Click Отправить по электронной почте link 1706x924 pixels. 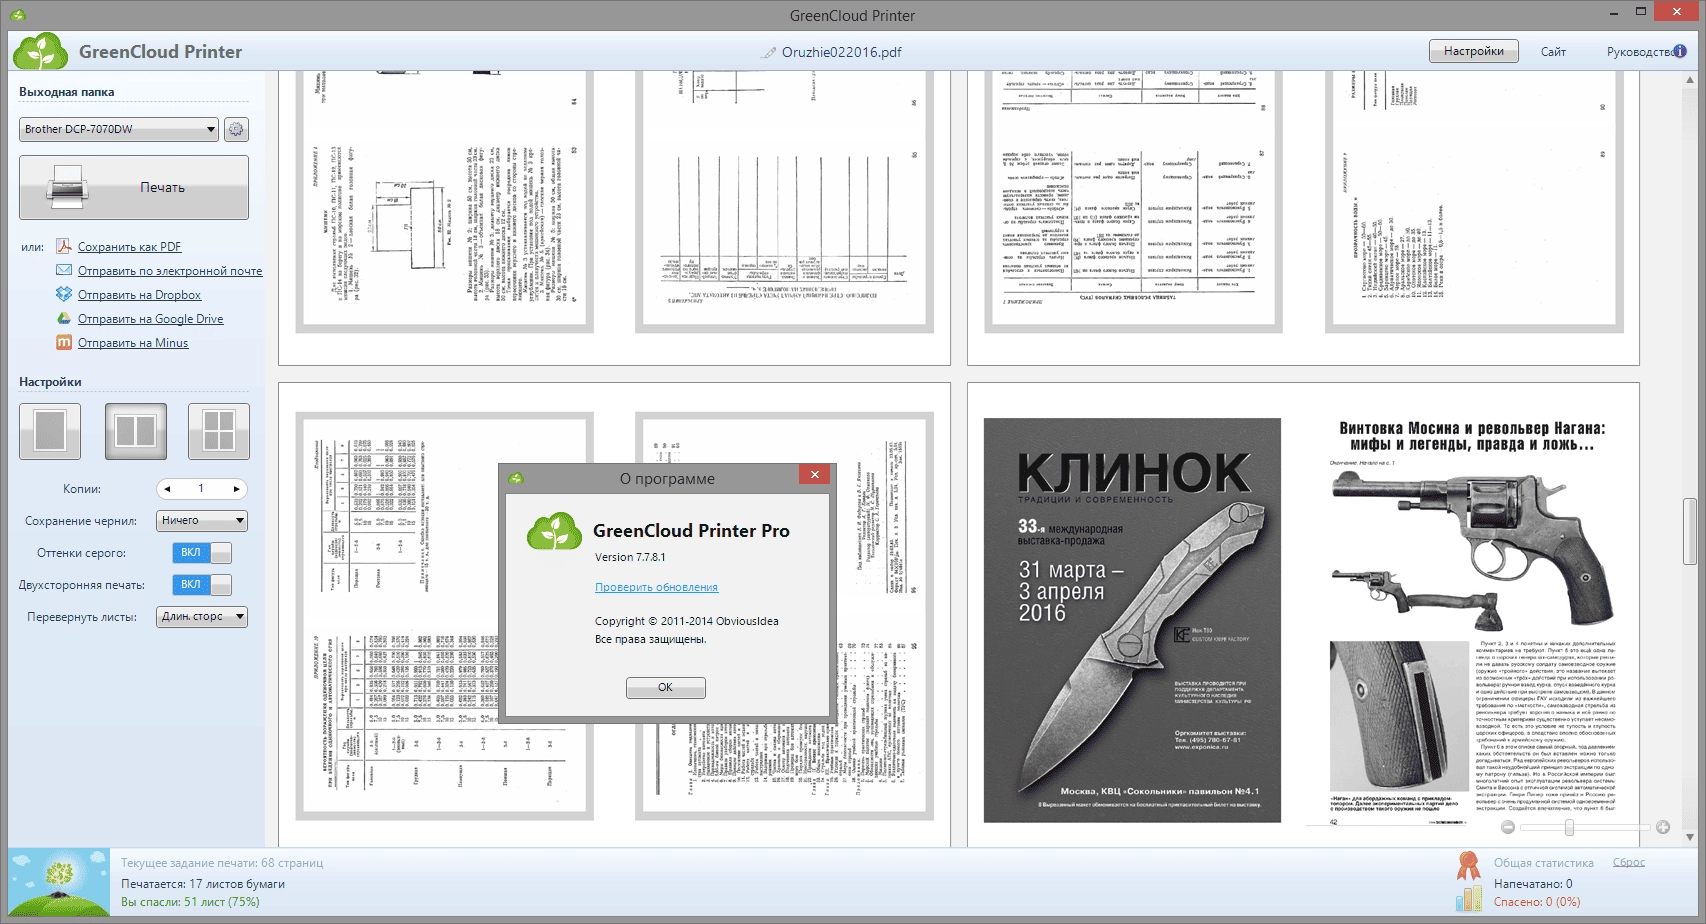(x=170, y=271)
